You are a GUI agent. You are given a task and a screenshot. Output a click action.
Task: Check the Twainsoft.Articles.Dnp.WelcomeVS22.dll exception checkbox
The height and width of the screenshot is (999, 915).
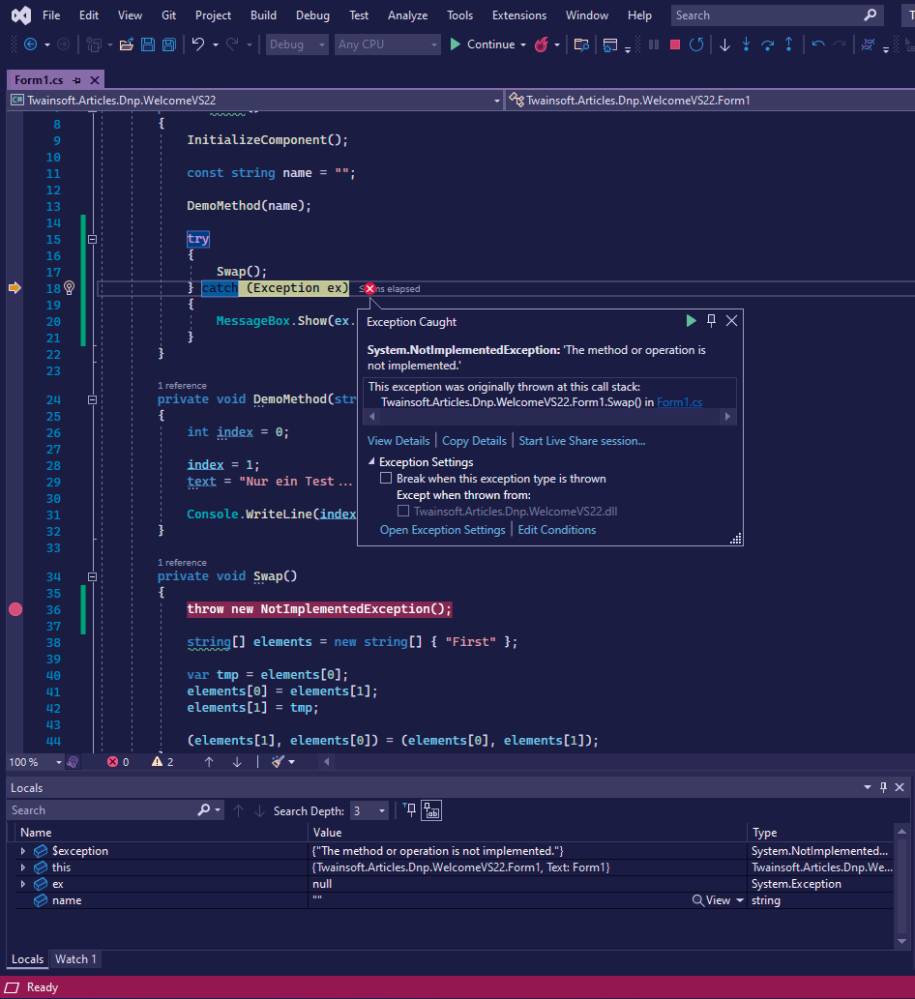[403, 511]
